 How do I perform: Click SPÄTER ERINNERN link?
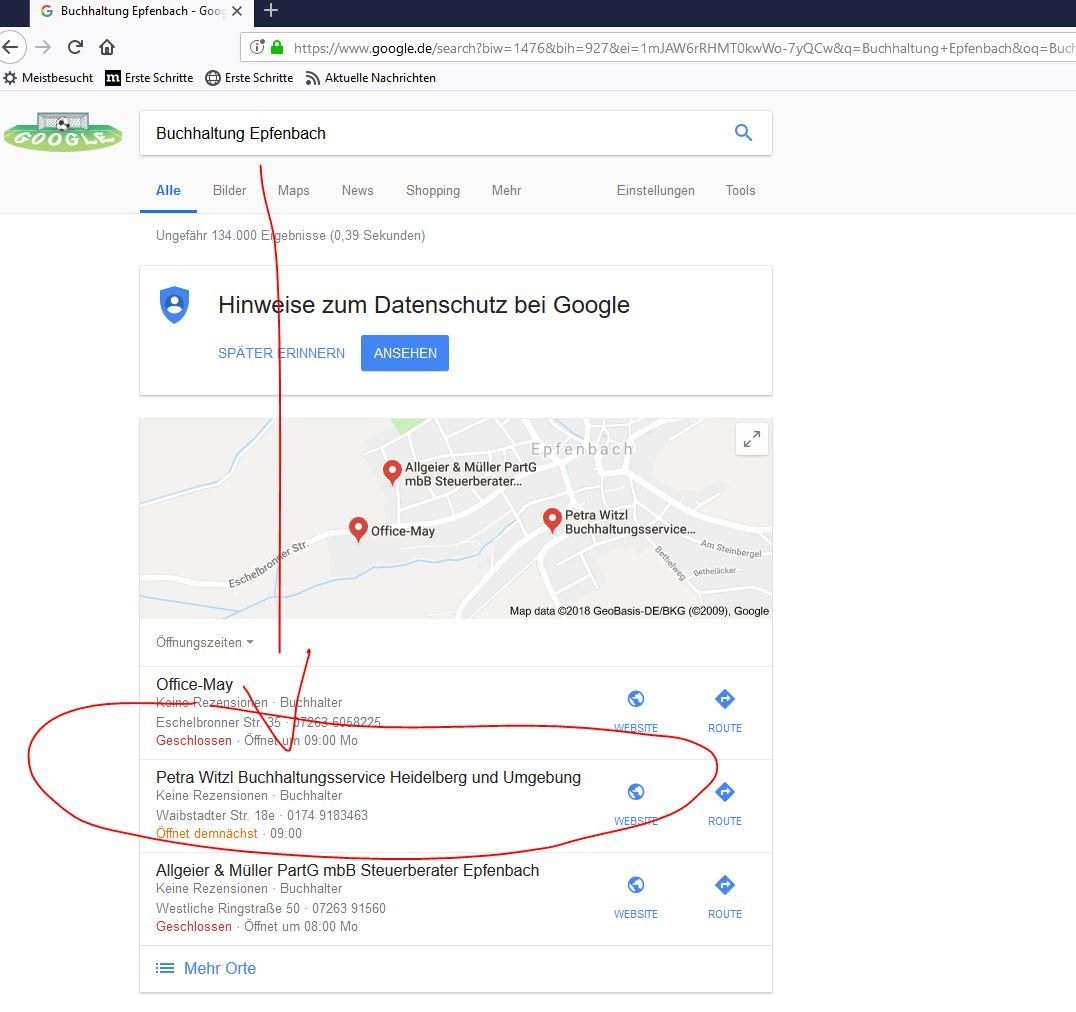click(x=281, y=353)
